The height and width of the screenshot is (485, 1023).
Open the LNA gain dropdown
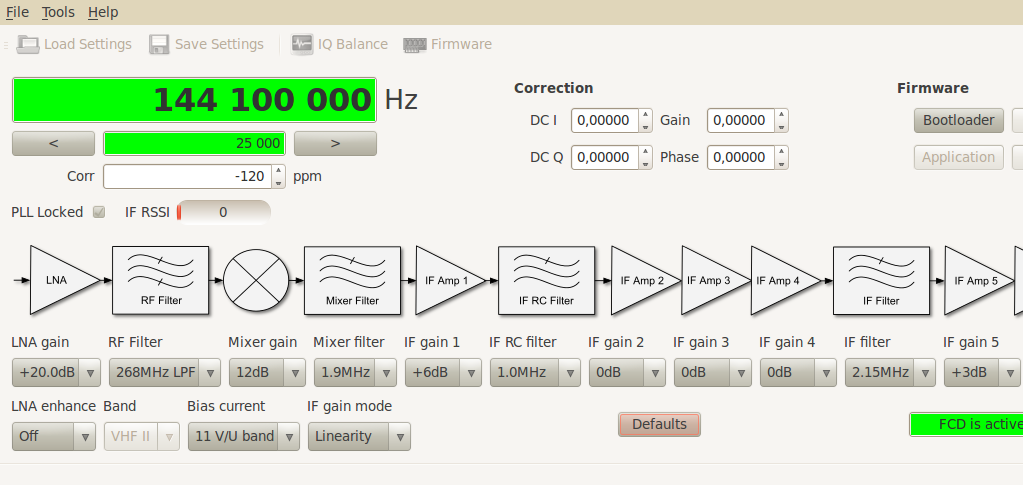(56, 373)
